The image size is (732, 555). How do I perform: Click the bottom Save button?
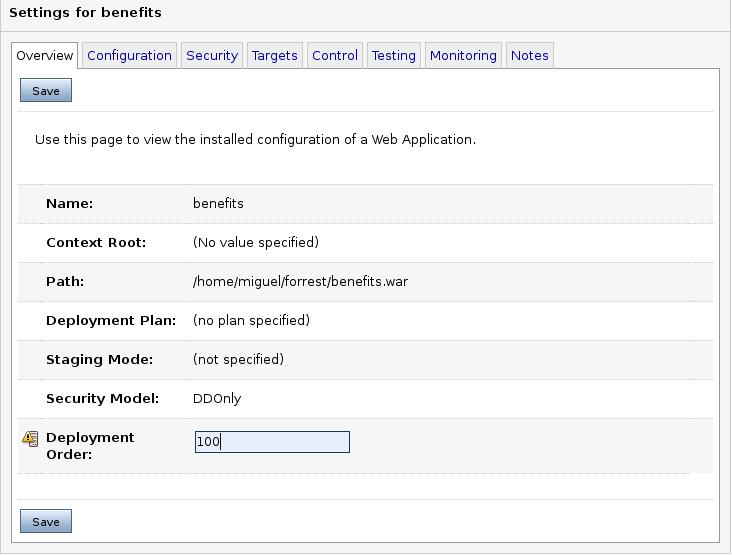tap(46, 521)
